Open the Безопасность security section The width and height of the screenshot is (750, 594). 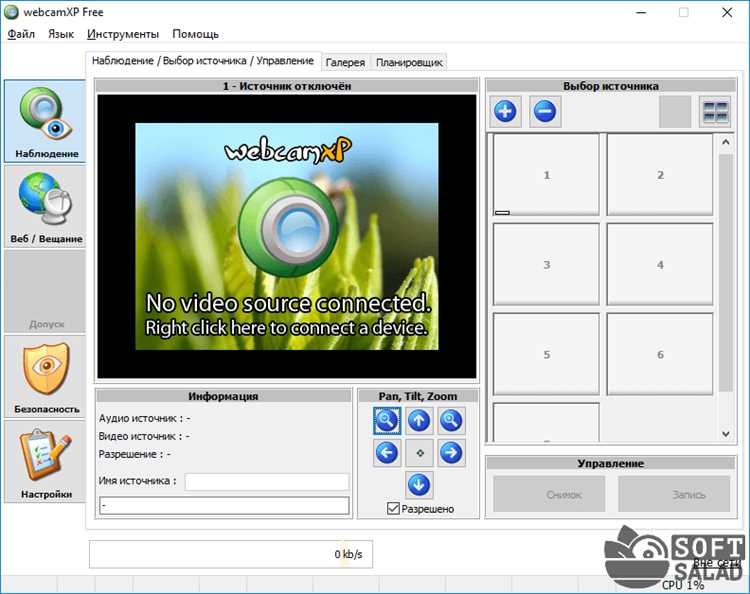click(x=45, y=377)
